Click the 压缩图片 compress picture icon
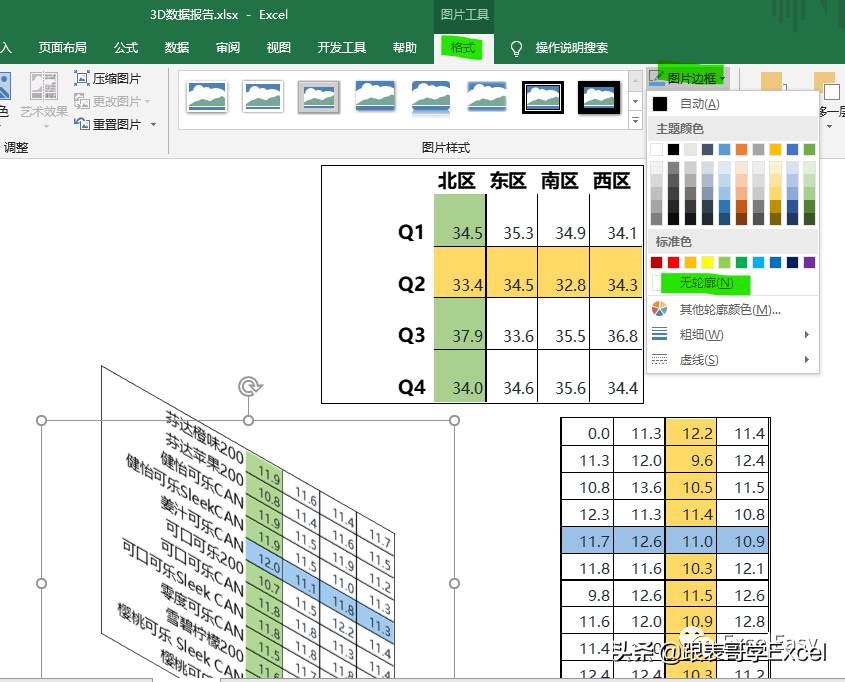Screen dimensions: 845x682 pos(81,78)
